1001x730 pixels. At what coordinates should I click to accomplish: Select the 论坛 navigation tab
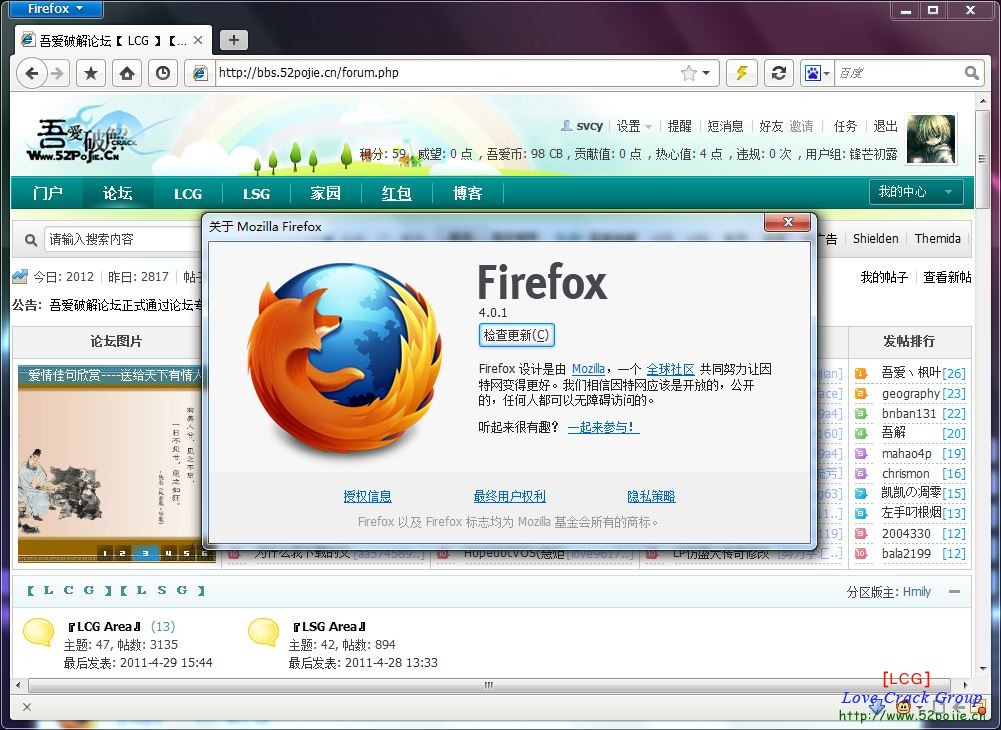point(118,193)
